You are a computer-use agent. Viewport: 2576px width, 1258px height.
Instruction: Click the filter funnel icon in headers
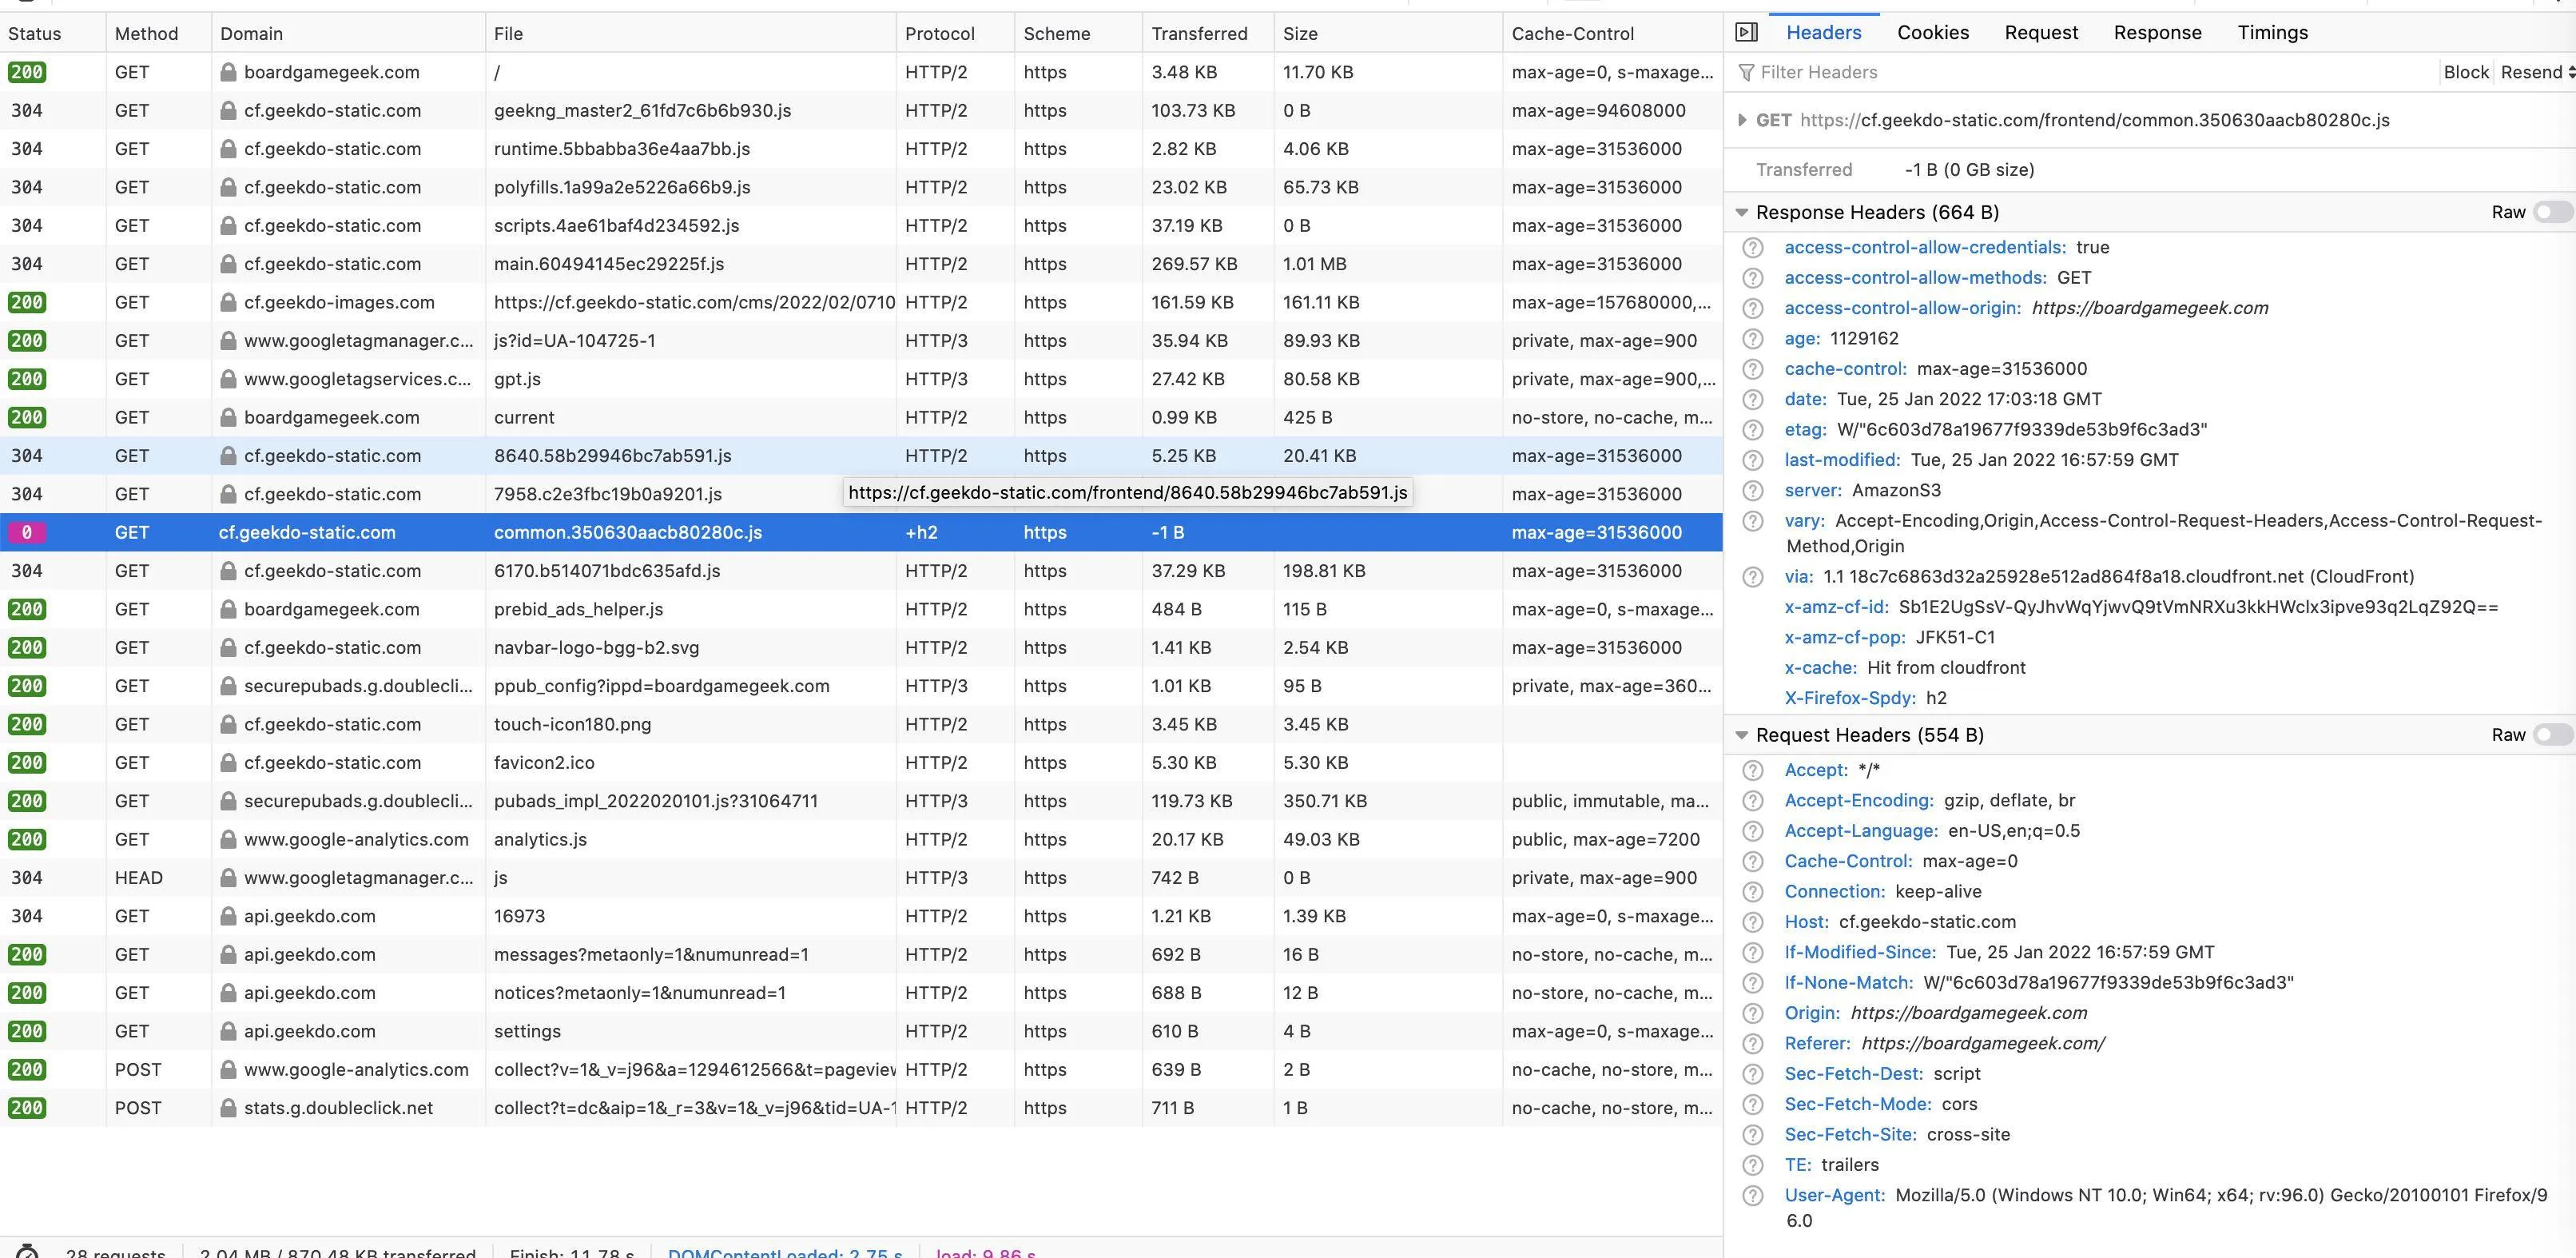(x=1746, y=72)
